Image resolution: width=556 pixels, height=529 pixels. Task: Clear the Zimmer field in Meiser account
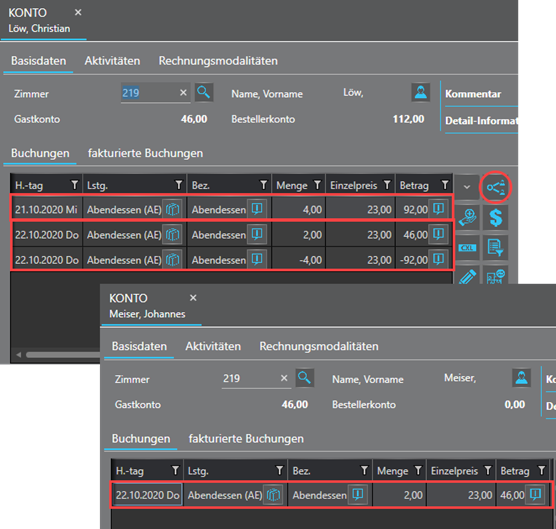284,378
